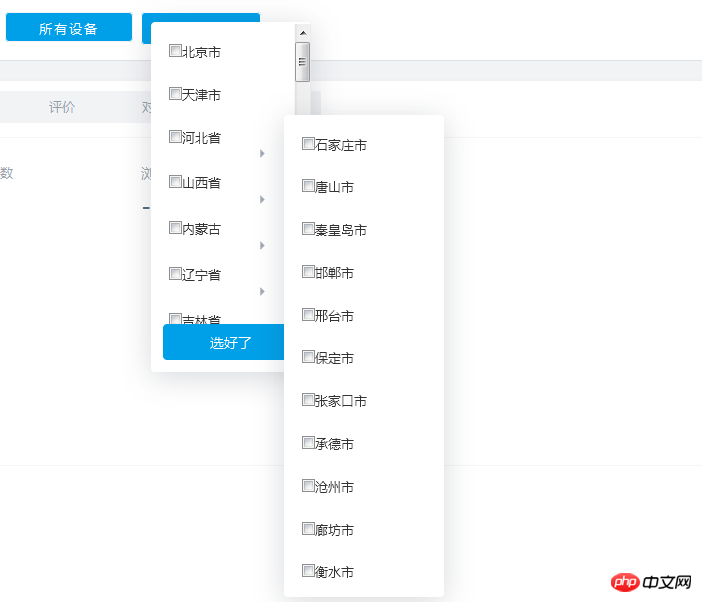The height and width of the screenshot is (602, 702).
Task: Expand the 山西省 submenu arrow
Action: pyautogui.click(x=262, y=199)
